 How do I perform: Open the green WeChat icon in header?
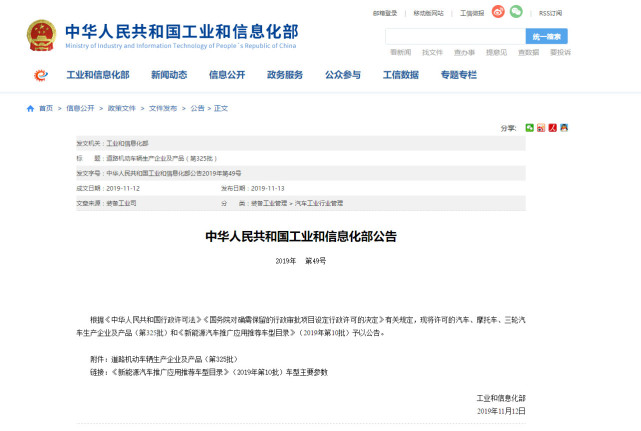click(516, 11)
